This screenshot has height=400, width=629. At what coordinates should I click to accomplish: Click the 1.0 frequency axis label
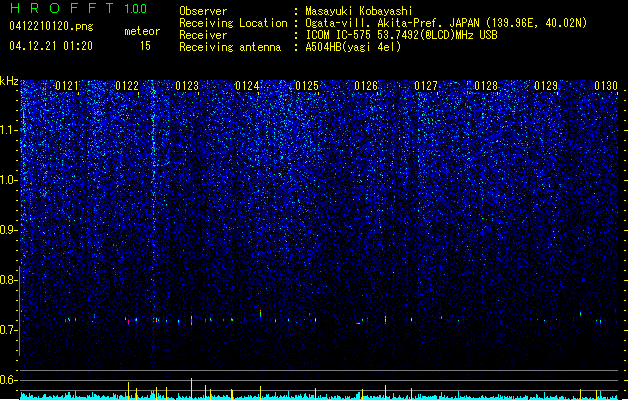point(8,180)
